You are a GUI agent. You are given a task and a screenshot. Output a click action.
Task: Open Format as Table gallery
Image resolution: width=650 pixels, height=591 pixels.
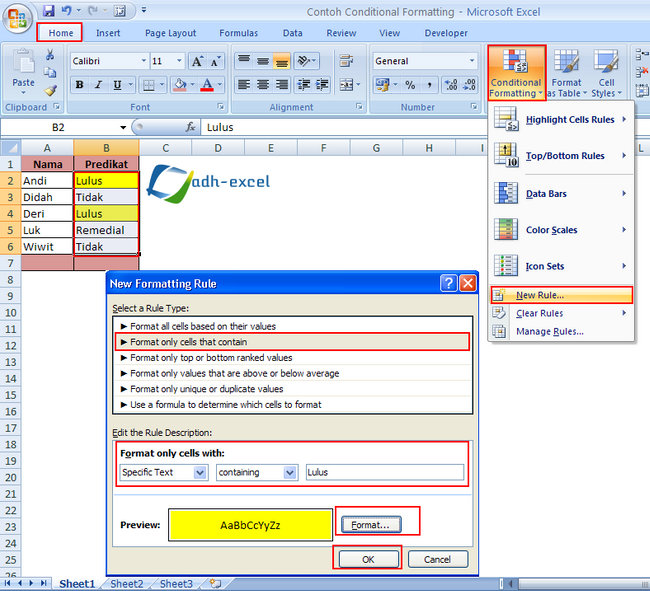(567, 73)
